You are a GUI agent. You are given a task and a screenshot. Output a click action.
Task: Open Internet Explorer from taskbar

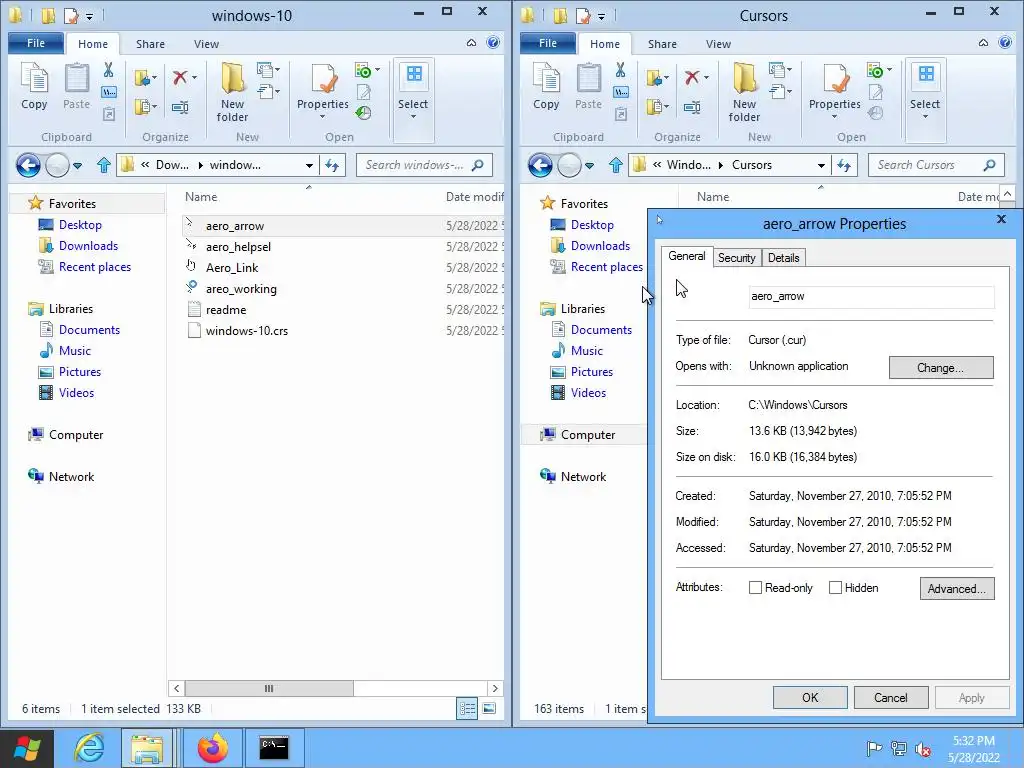tap(88, 747)
